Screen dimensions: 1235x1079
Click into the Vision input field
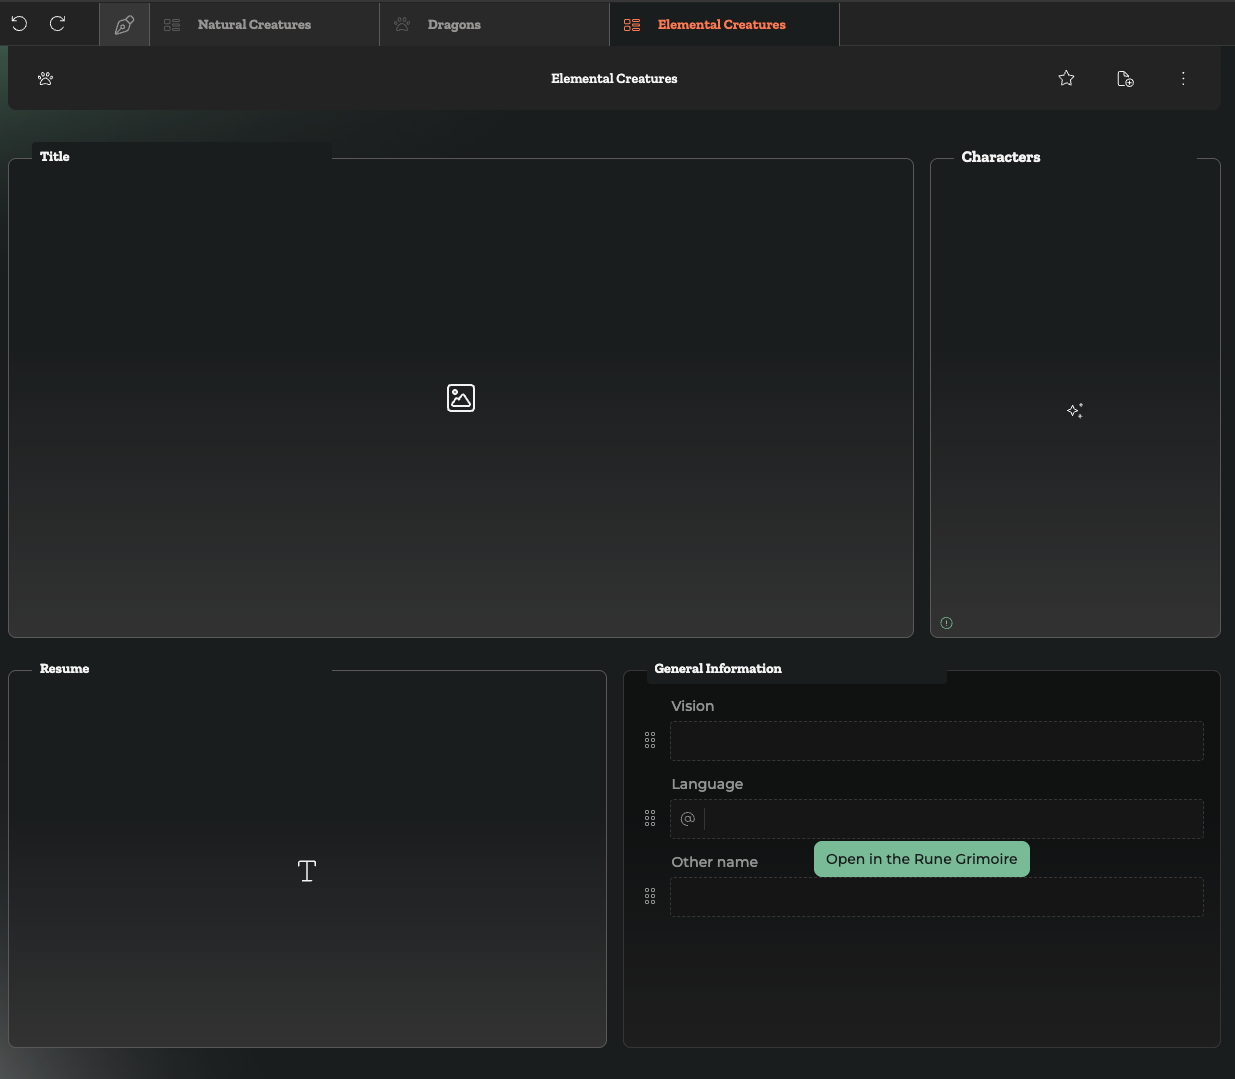point(936,741)
